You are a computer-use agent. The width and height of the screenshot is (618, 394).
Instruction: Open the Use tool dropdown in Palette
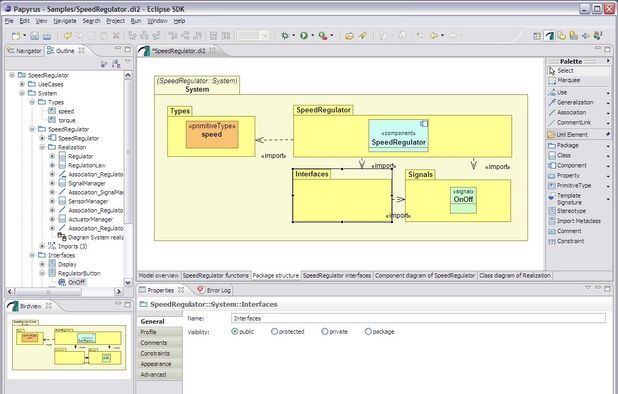608,93
